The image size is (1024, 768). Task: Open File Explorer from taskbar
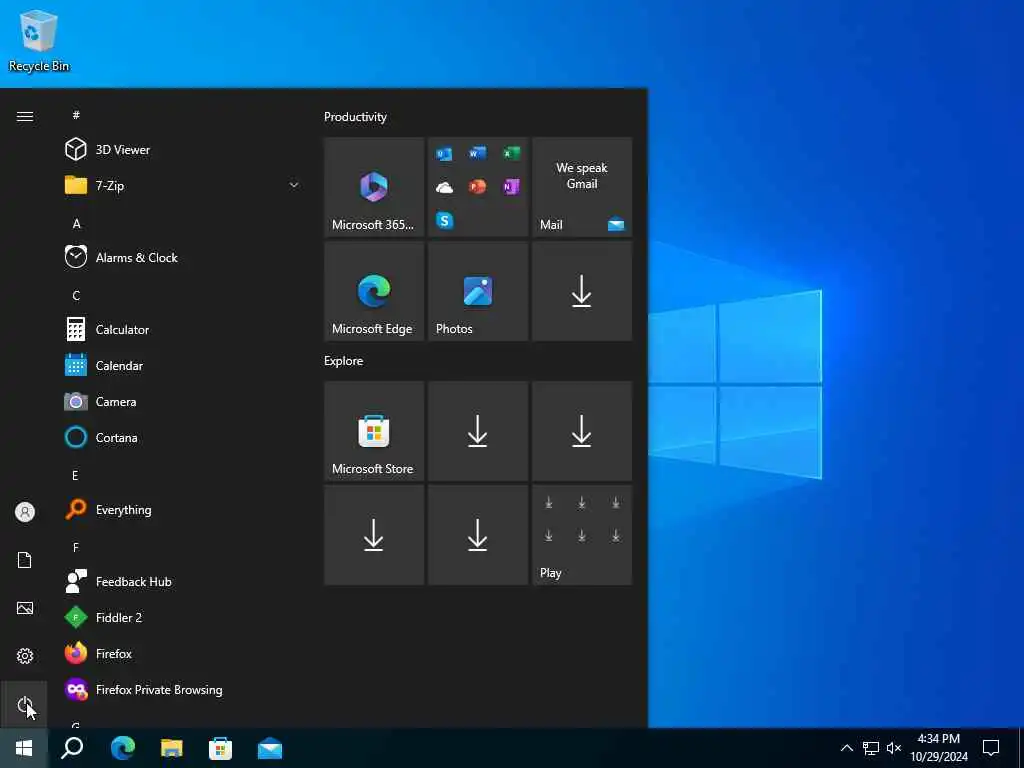click(172, 748)
